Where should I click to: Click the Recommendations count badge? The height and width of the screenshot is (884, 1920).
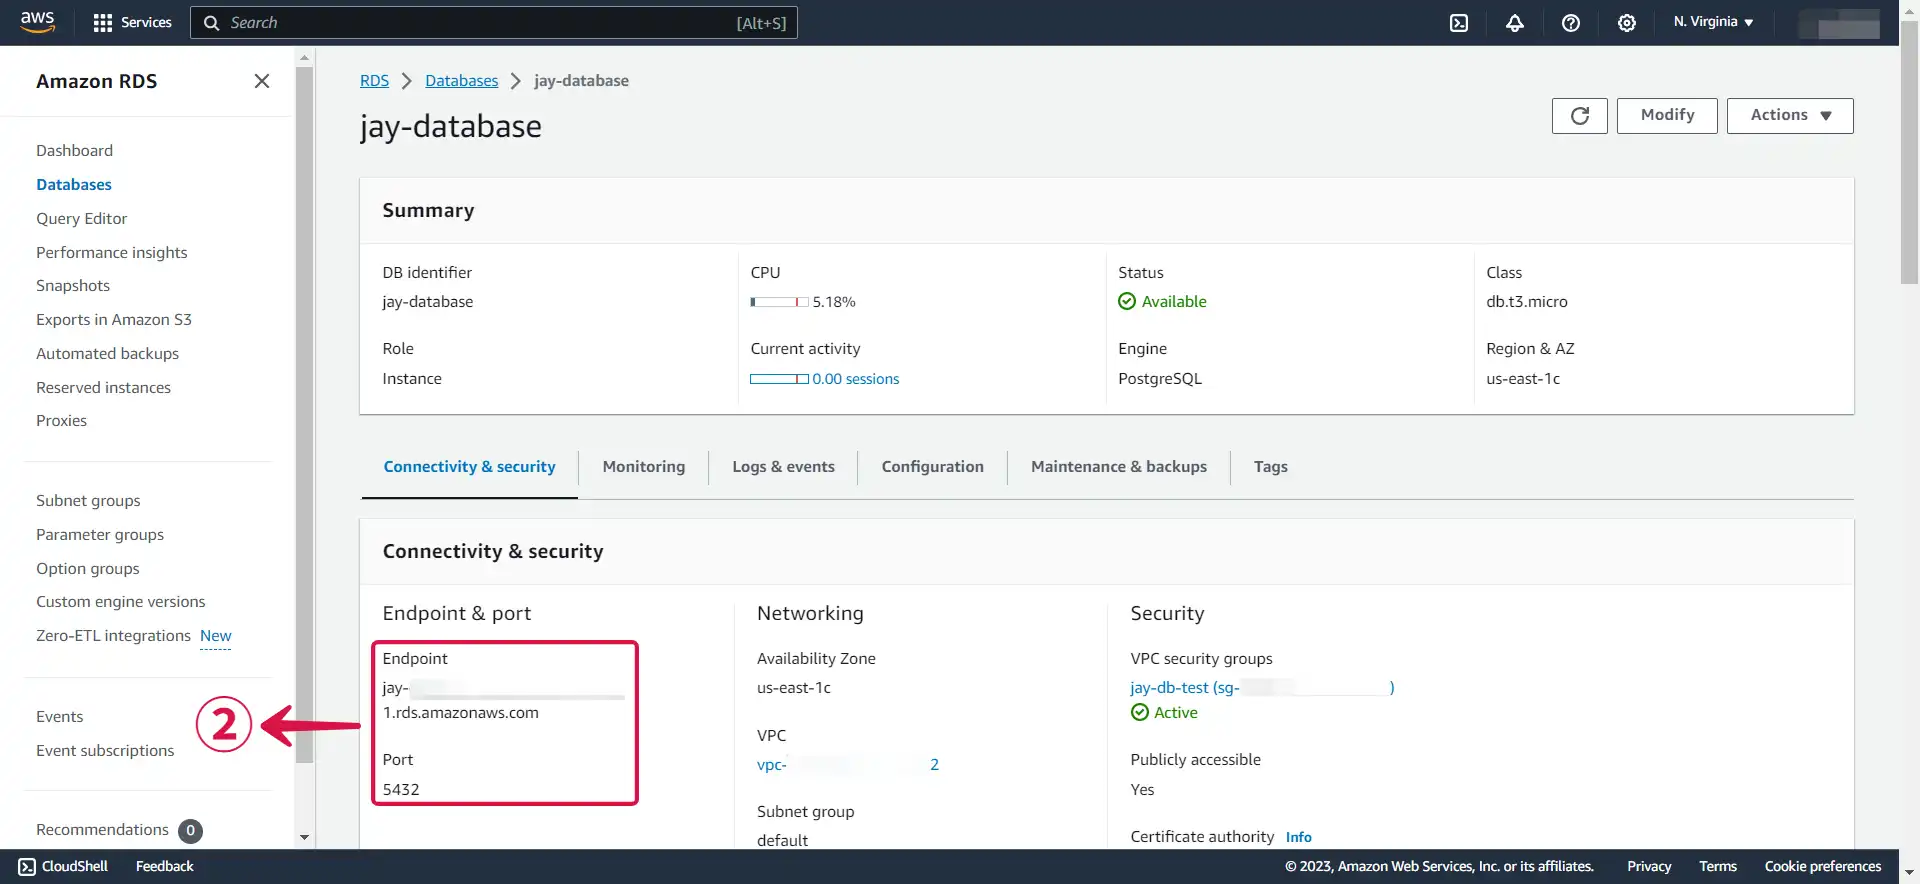pyautogui.click(x=190, y=831)
